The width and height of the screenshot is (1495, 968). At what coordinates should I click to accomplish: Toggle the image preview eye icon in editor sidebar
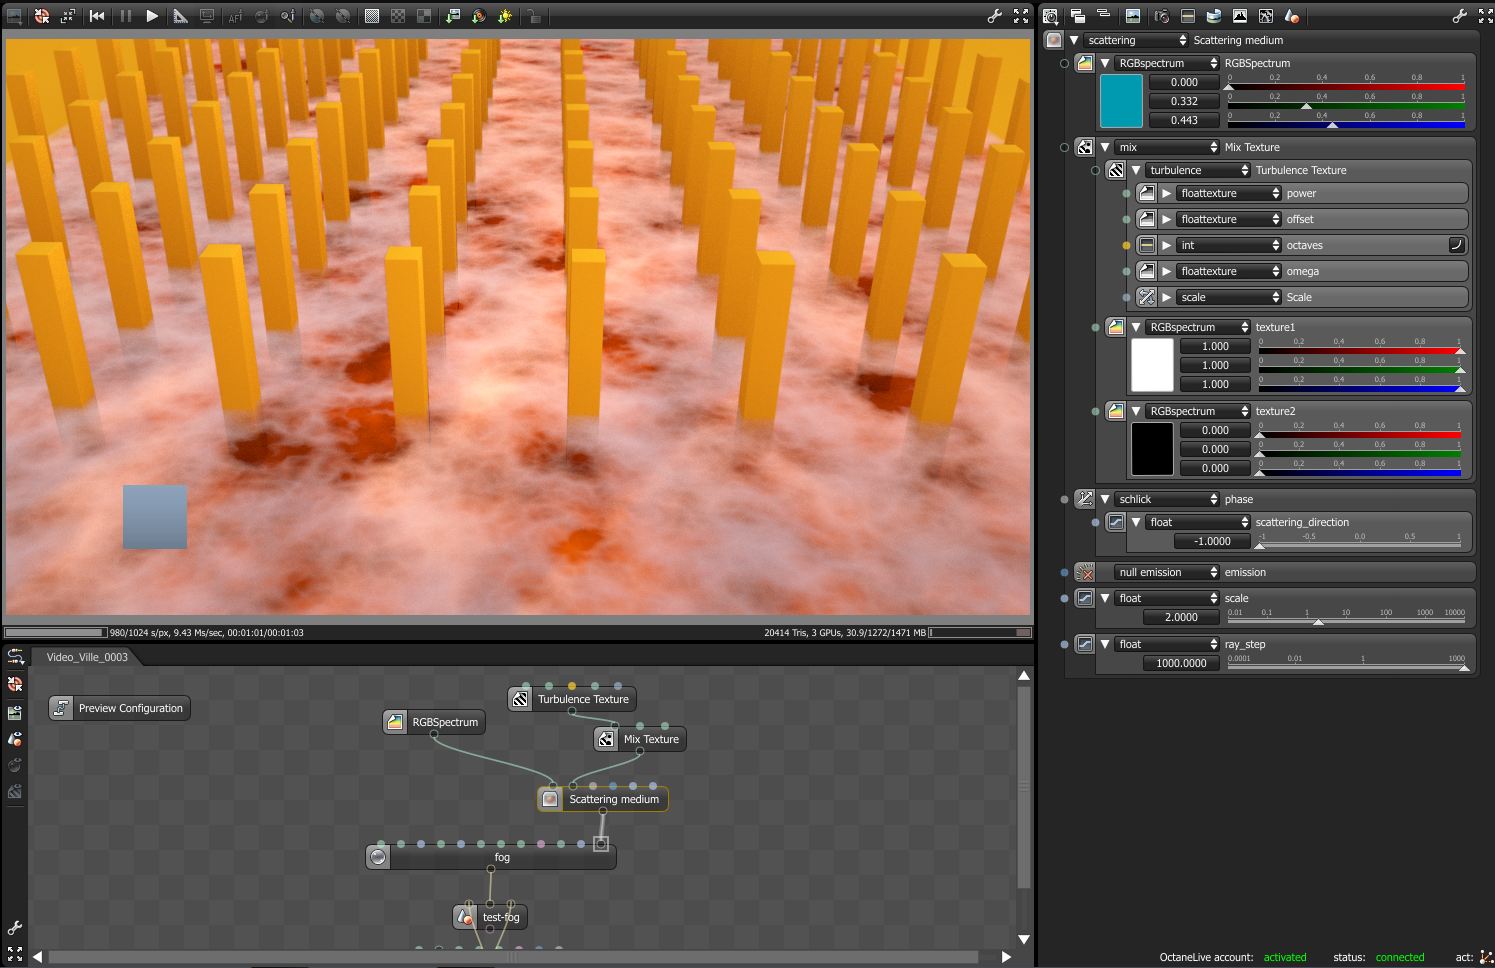[15, 712]
